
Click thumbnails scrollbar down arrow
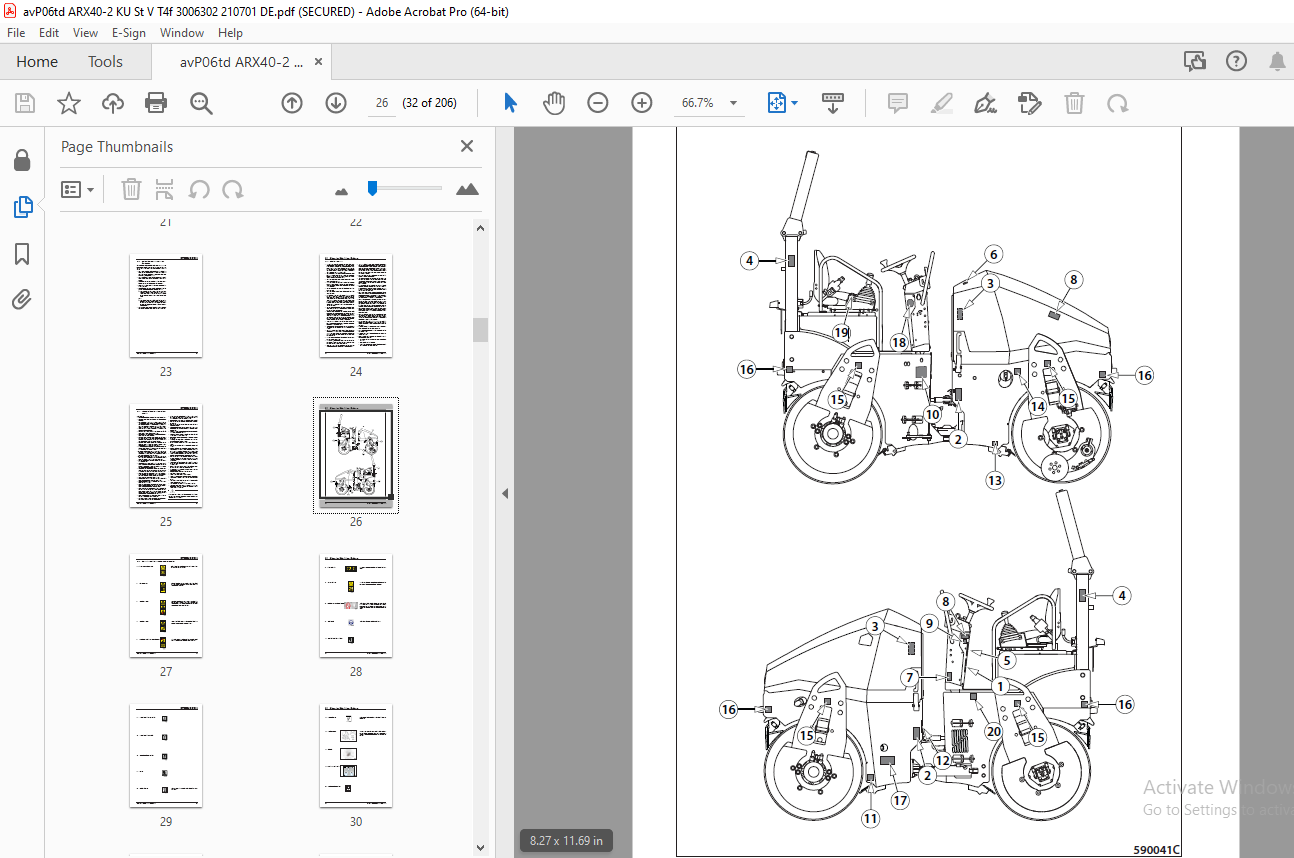coord(481,849)
